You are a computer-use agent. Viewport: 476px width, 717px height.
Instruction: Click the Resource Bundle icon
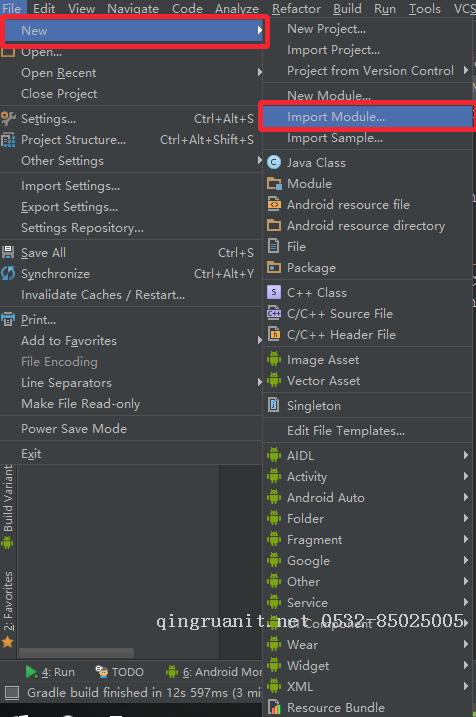[274, 707]
